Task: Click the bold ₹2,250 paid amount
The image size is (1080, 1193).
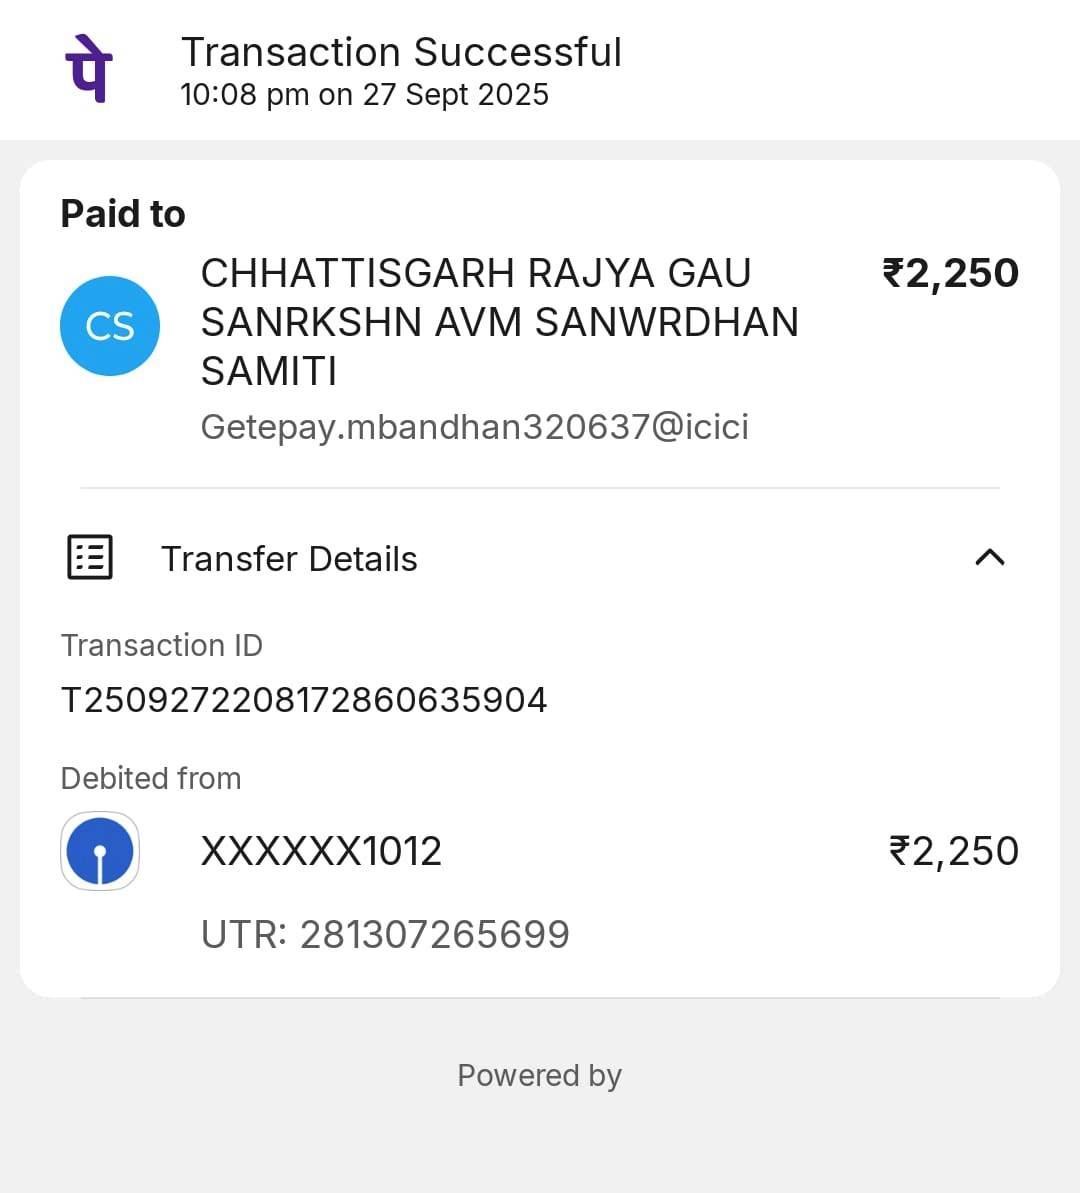Action: [950, 273]
